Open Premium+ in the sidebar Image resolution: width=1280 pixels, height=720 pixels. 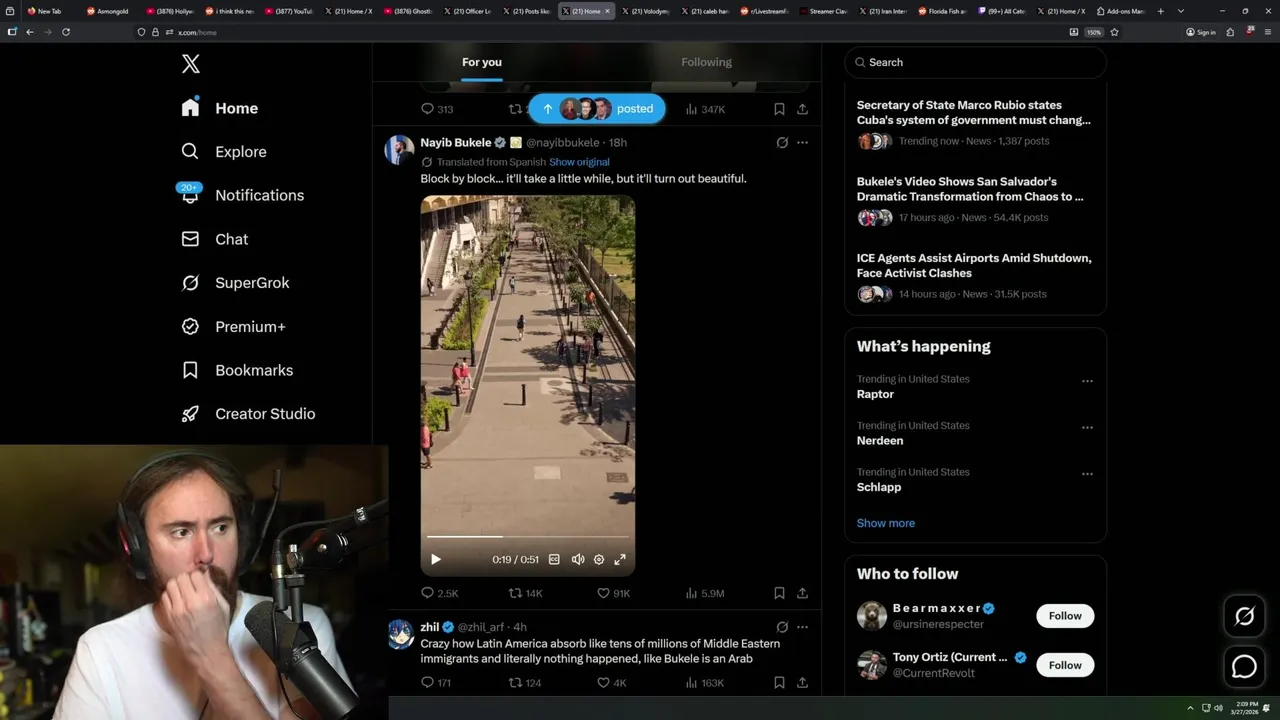pos(234,327)
